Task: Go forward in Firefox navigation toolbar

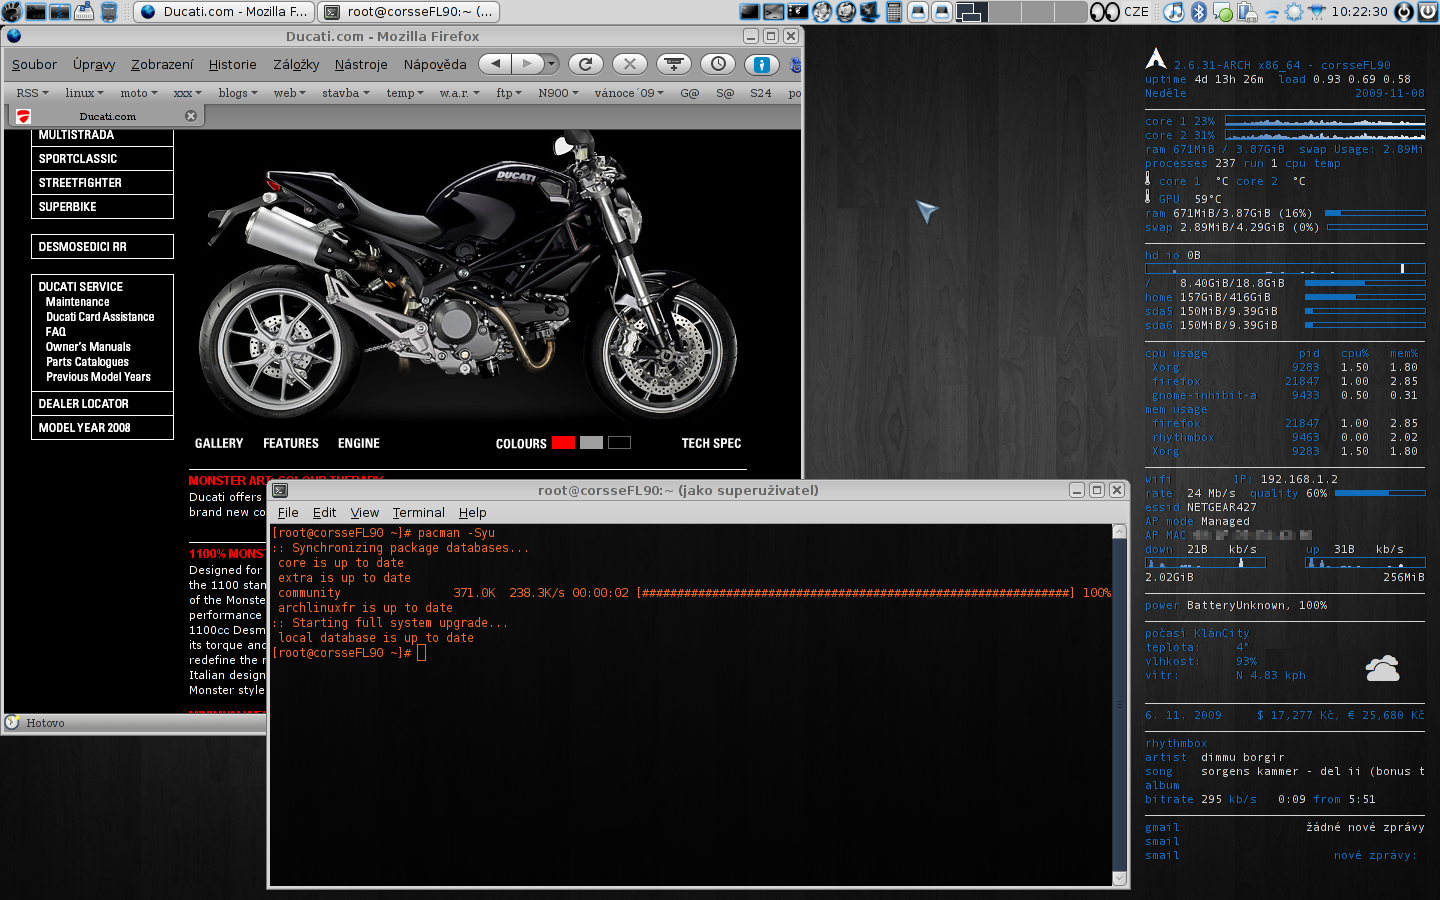Action: (x=527, y=64)
